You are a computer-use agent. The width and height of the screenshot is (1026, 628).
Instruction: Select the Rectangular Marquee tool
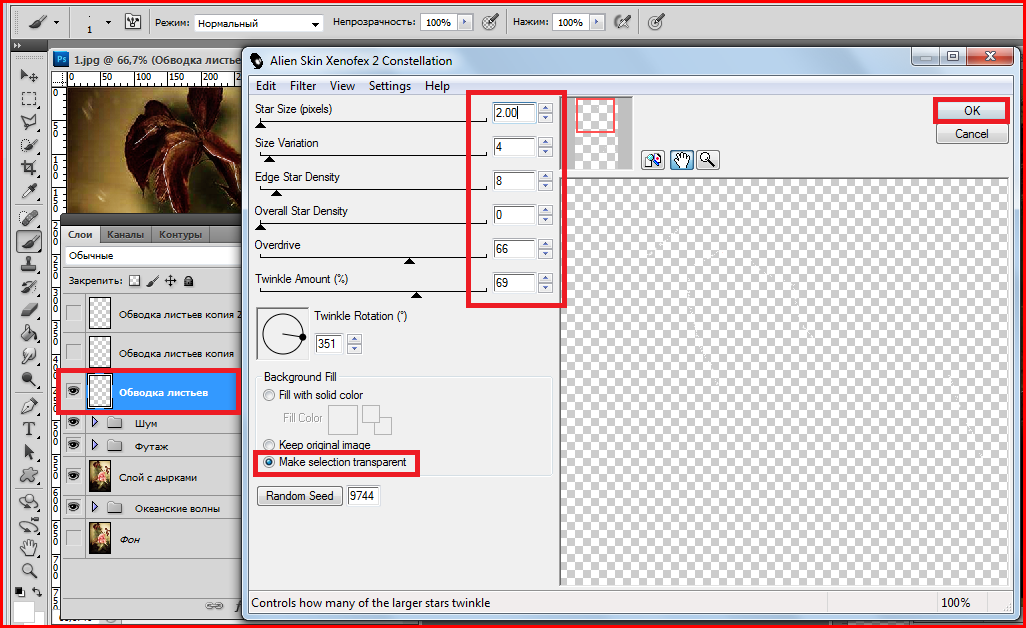tap(29, 99)
